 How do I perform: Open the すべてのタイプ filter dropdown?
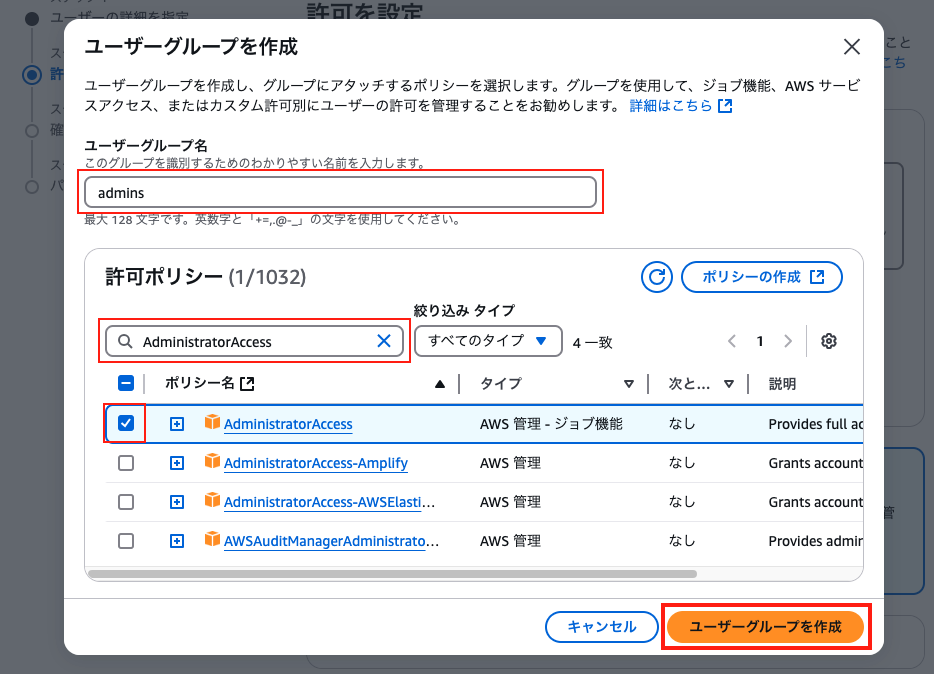click(x=488, y=341)
